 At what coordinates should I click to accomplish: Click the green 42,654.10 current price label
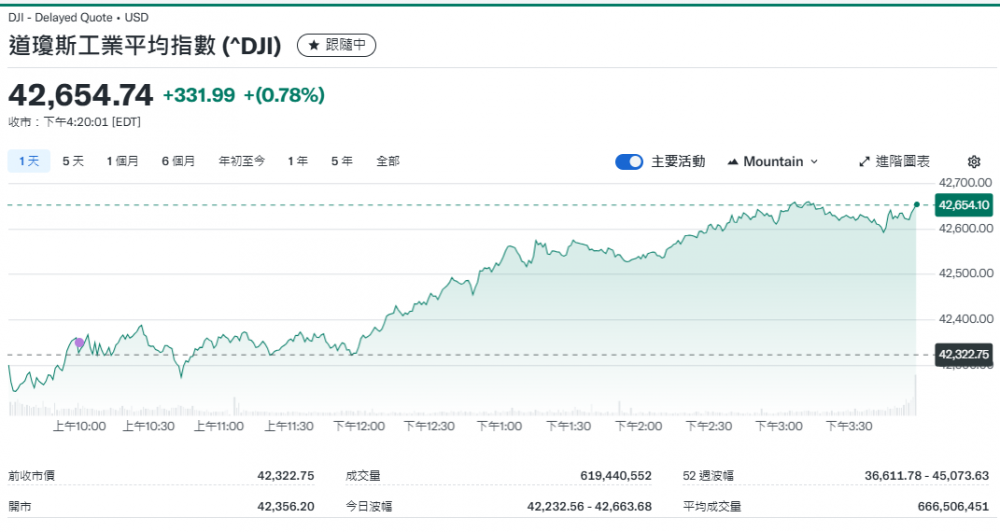tap(962, 205)
